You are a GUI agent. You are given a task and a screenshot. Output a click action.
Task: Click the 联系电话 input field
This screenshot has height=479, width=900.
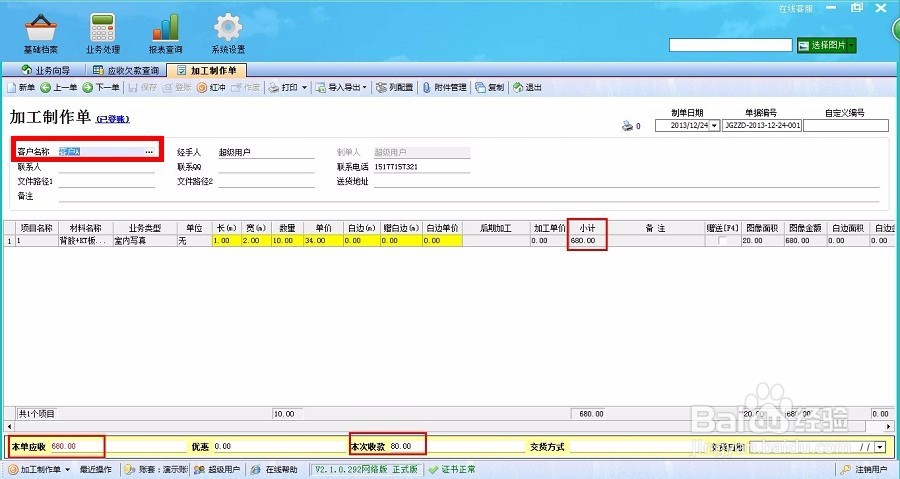pos(422,167)
